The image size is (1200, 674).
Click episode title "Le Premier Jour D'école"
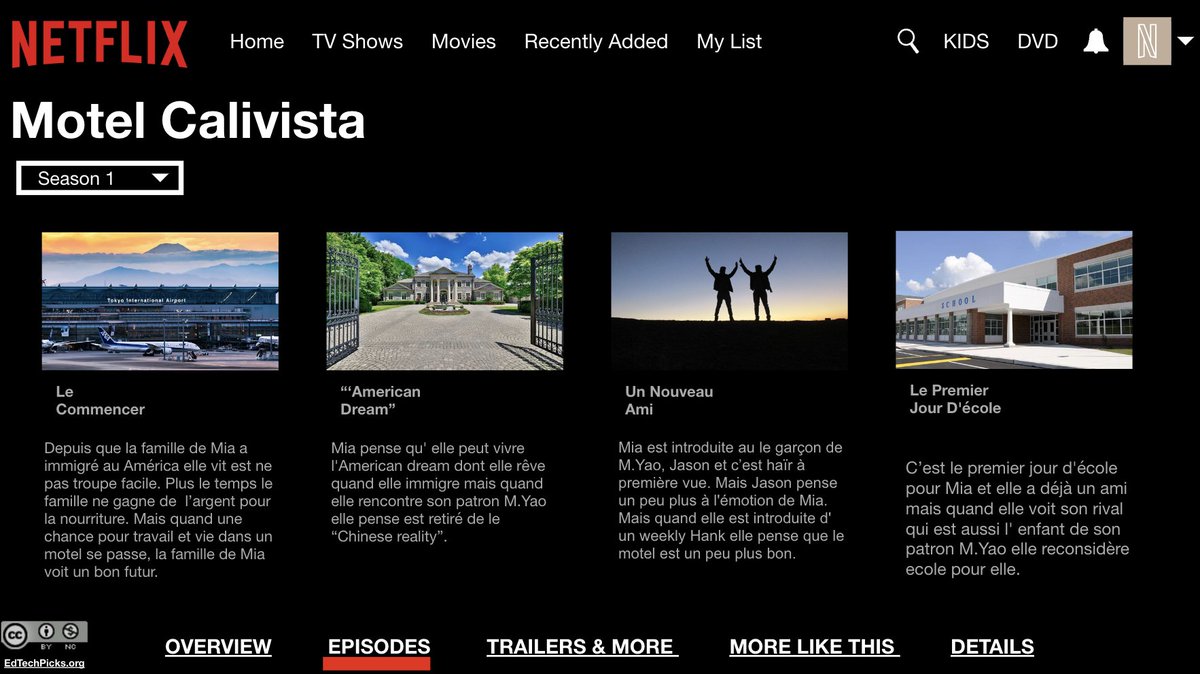(955, 399)
